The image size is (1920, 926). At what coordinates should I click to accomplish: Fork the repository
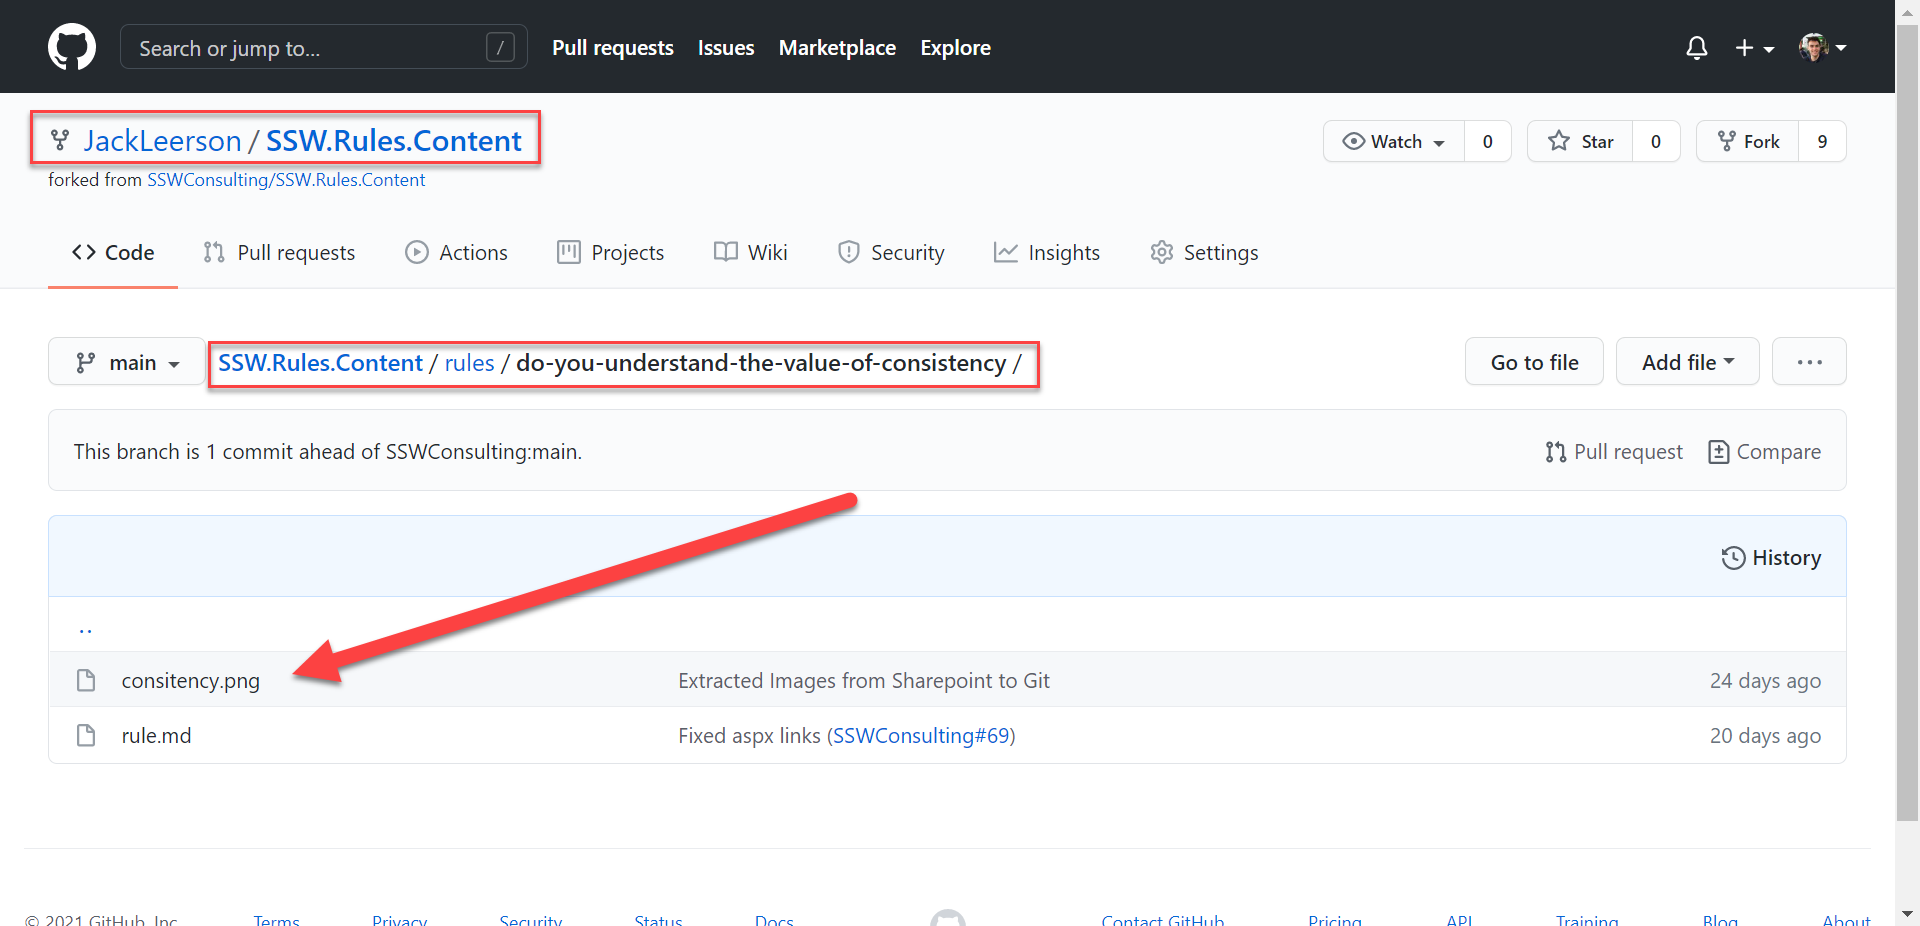pyautogui.click(x=1748, y=141)
